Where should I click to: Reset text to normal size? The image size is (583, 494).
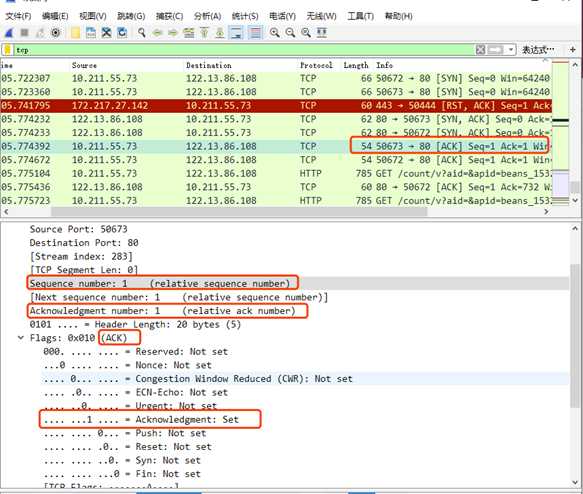coord(306,33)
